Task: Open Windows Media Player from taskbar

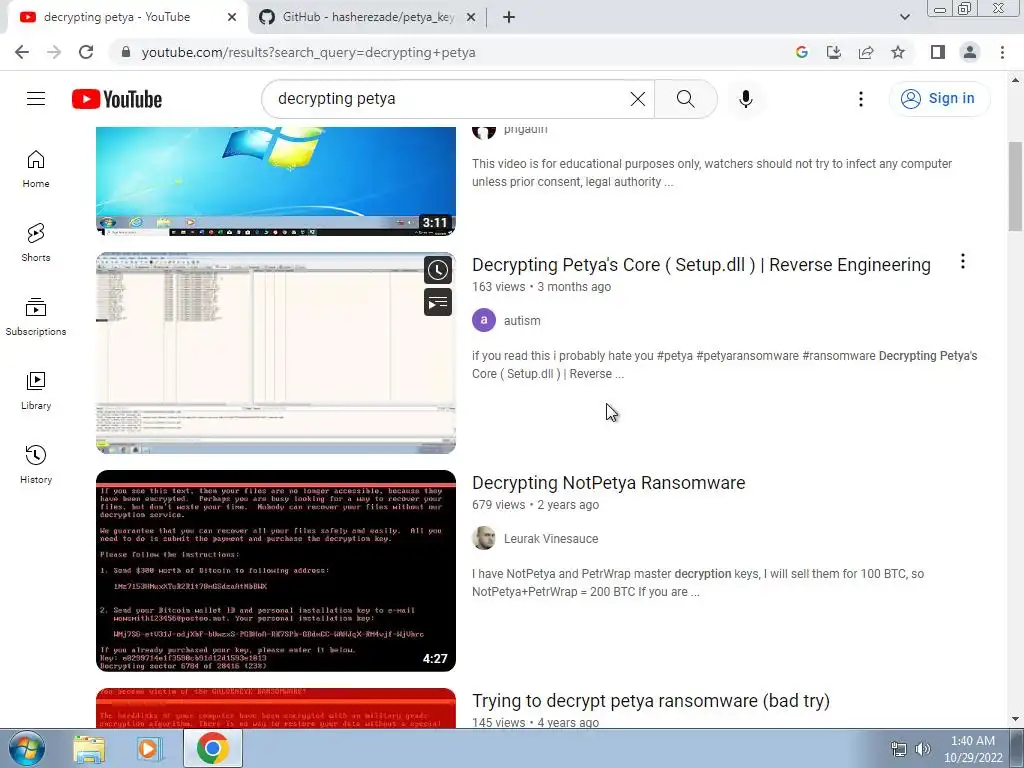Action: tap(149, 749)
